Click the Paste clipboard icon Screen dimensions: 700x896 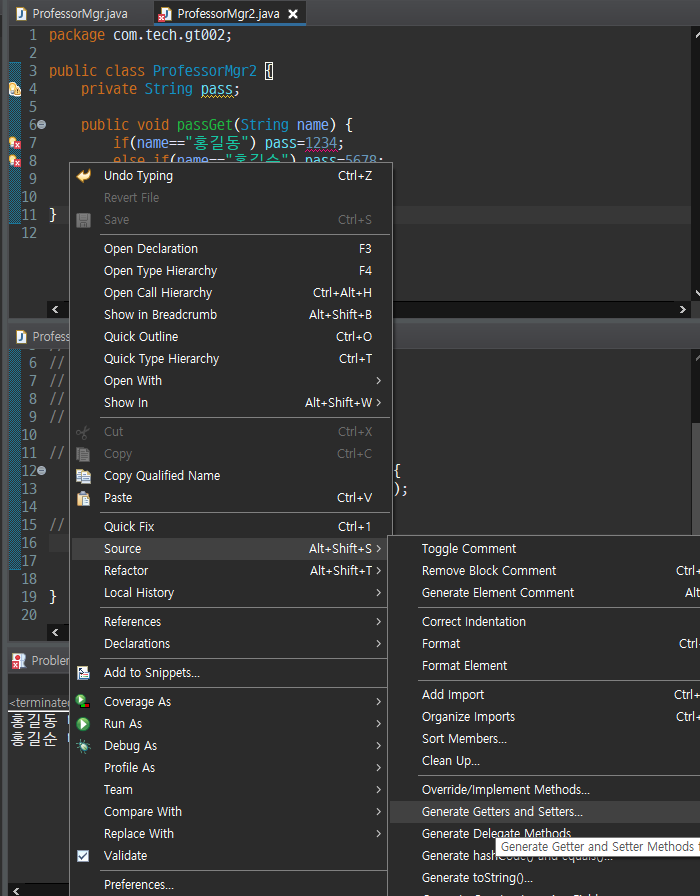click(84, 498)
